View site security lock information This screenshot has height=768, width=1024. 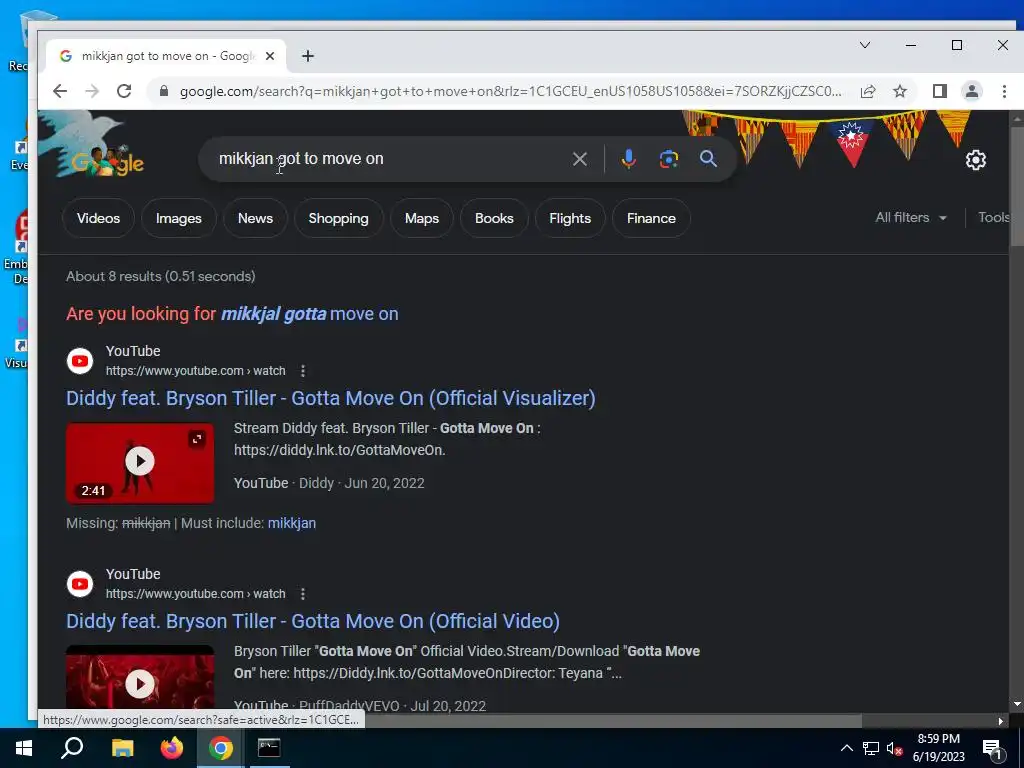[164, 91]
